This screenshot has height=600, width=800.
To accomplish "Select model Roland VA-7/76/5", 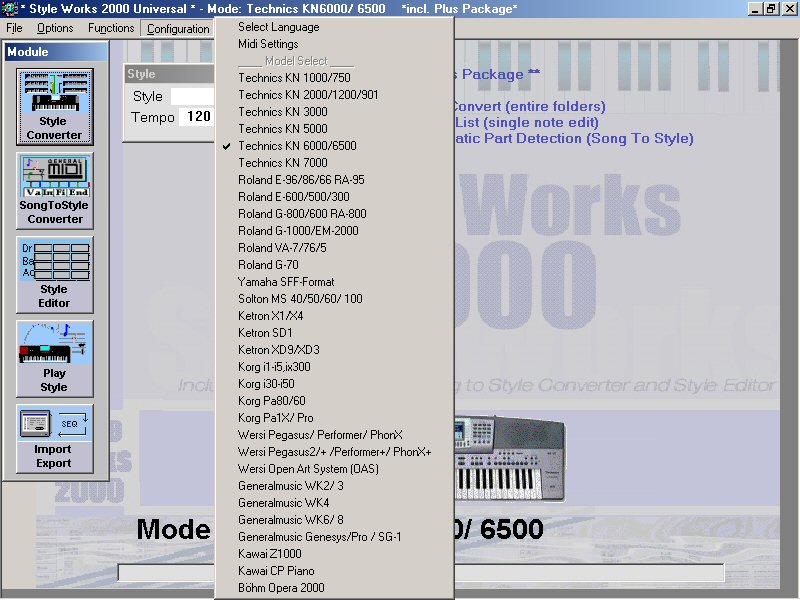I will pyautogui.click(x=334, y=248).
